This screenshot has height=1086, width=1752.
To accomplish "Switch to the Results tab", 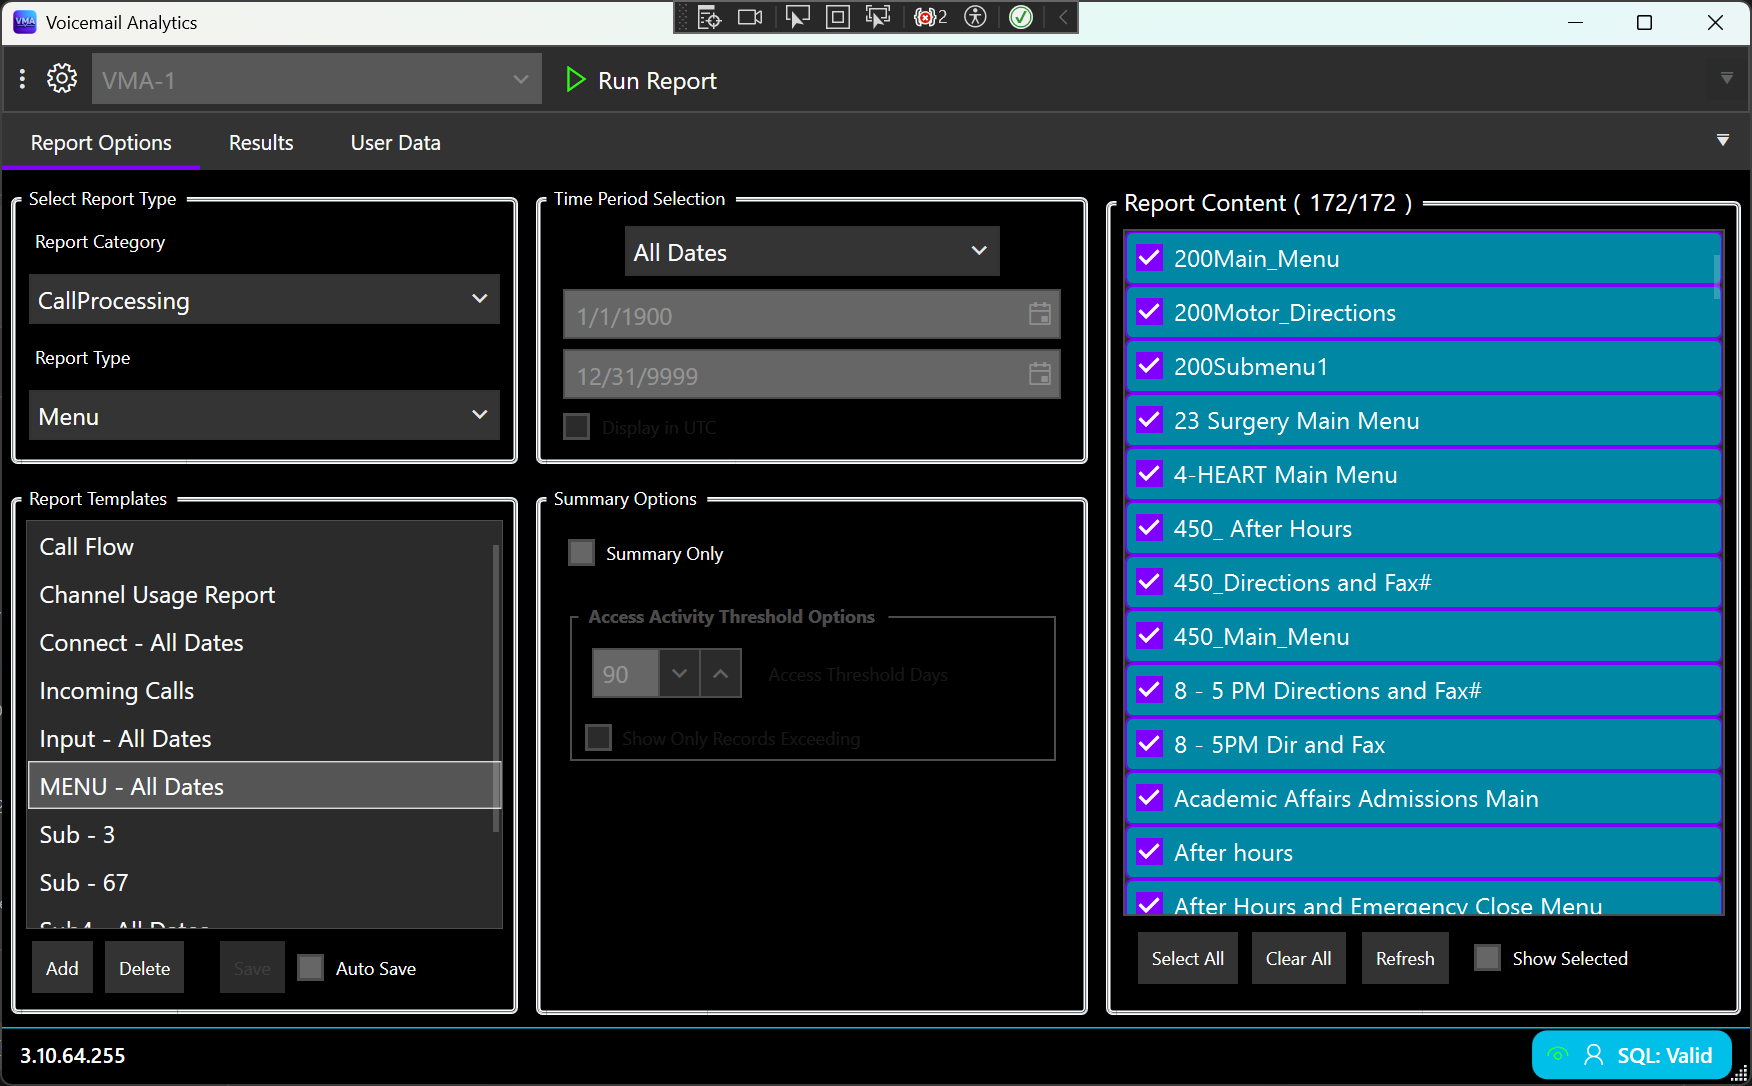I will (x=261, y=142).
